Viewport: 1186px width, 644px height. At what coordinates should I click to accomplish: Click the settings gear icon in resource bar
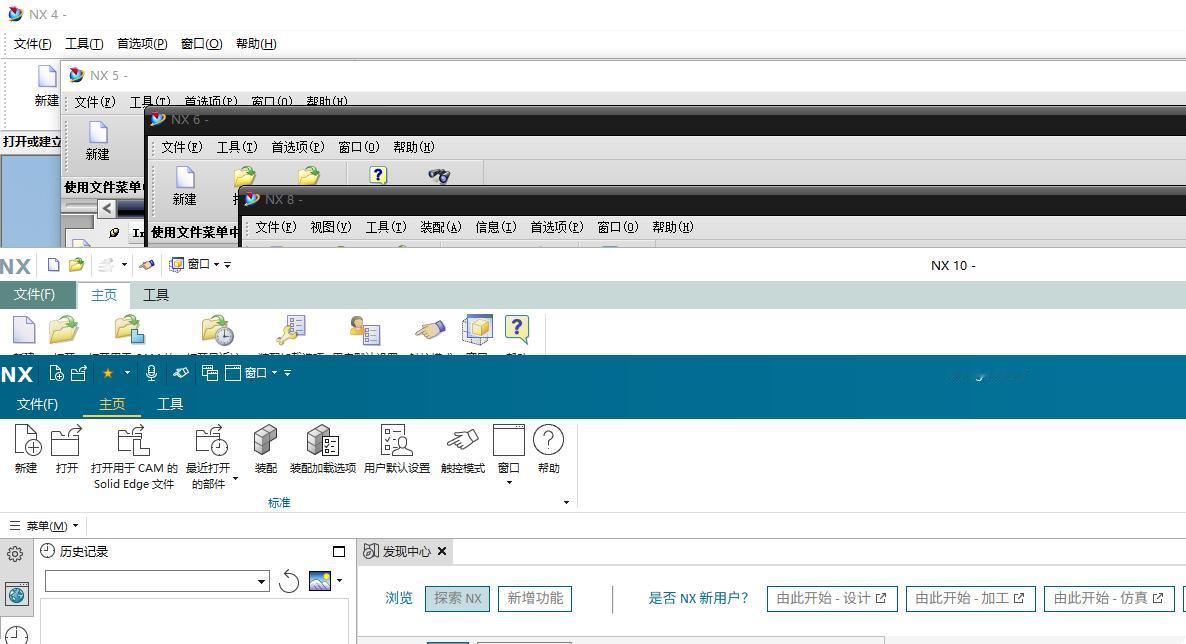click(x=14, y=555)
